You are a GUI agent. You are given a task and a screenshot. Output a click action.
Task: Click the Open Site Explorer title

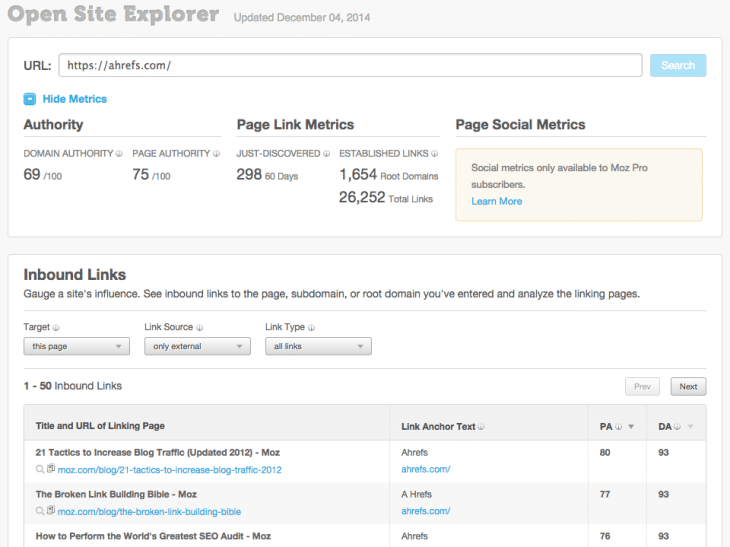(x=113, y=14)
